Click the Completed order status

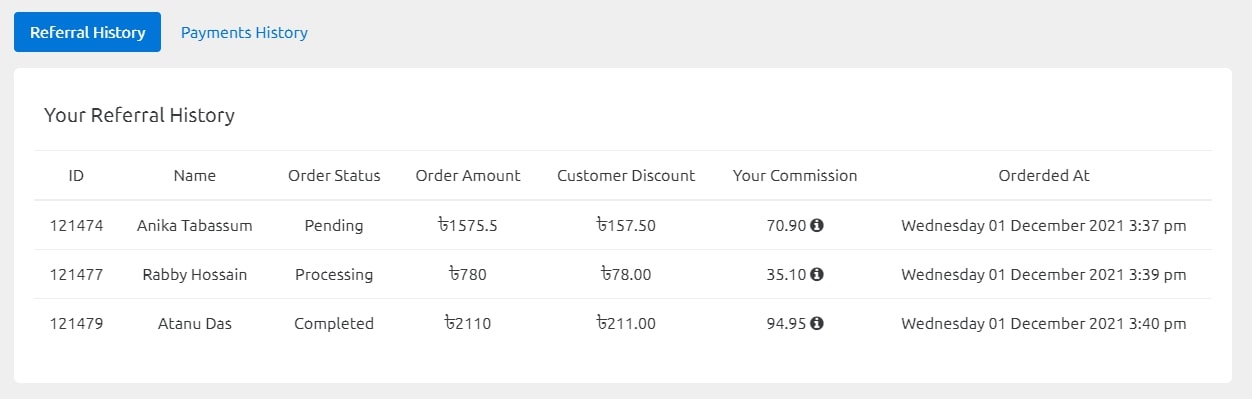(x=334, y=323)
